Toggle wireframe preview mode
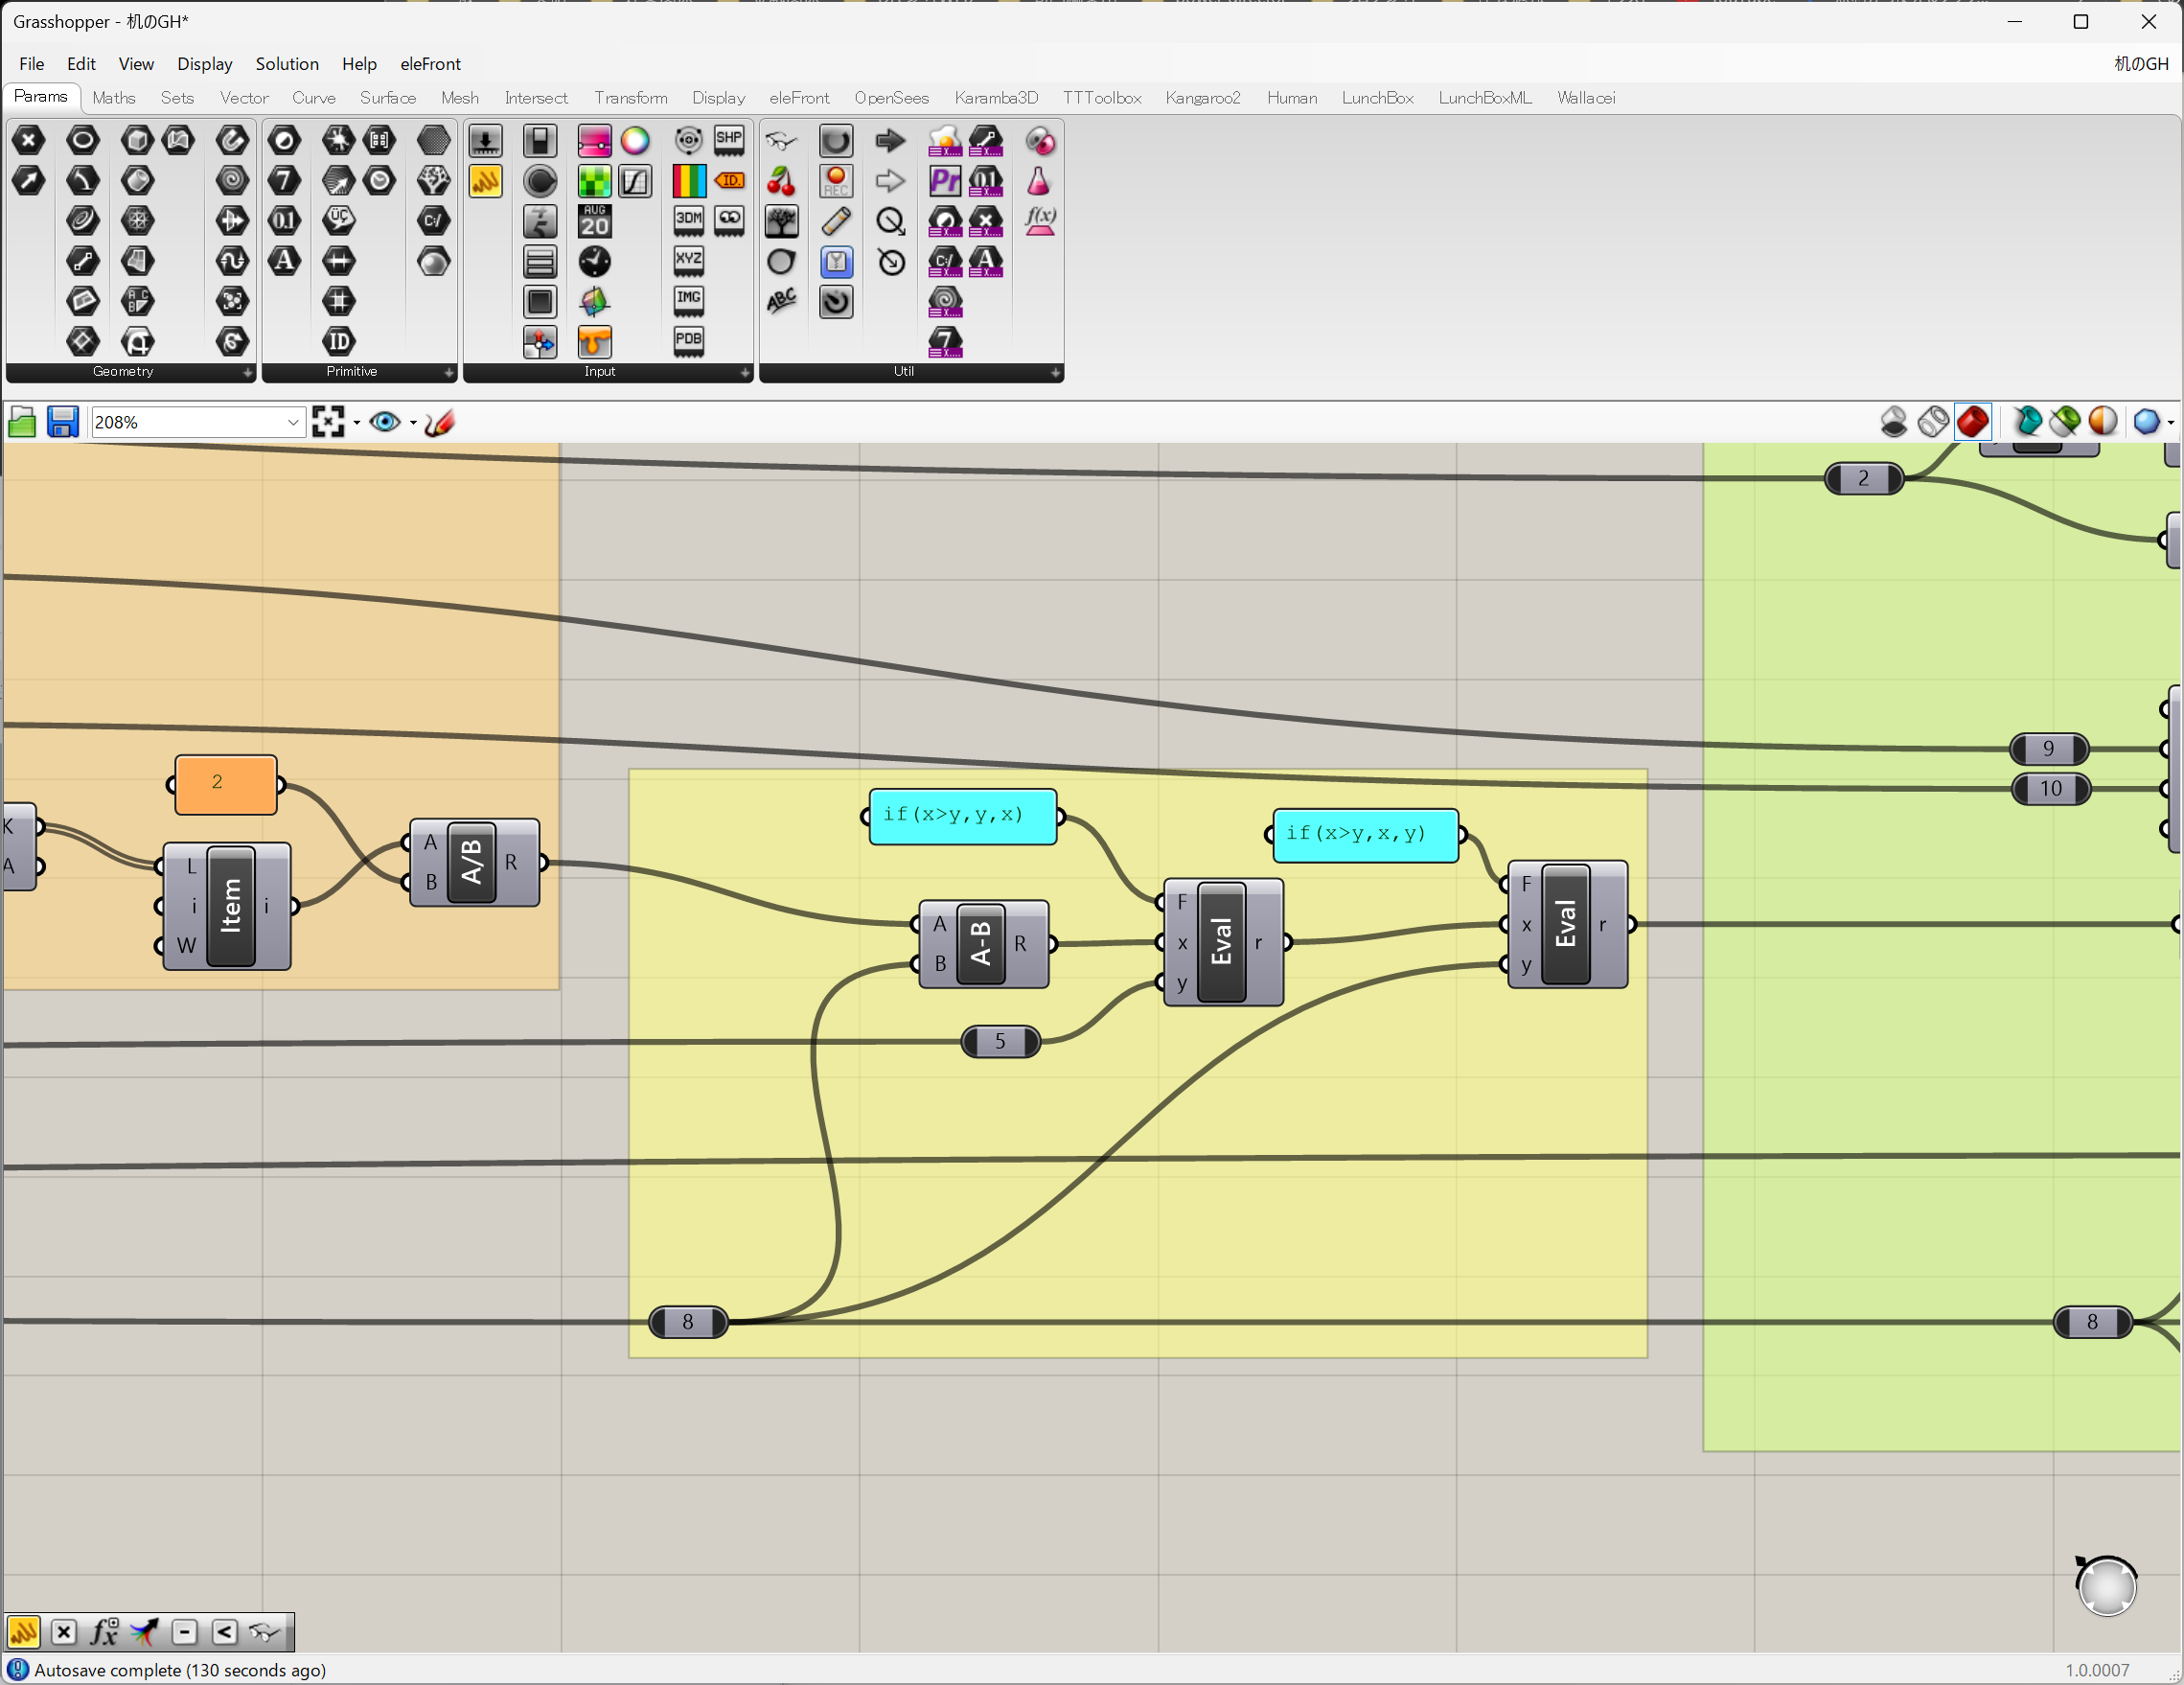This screenshot has width=2184, height=1685. coord(1933,422)
